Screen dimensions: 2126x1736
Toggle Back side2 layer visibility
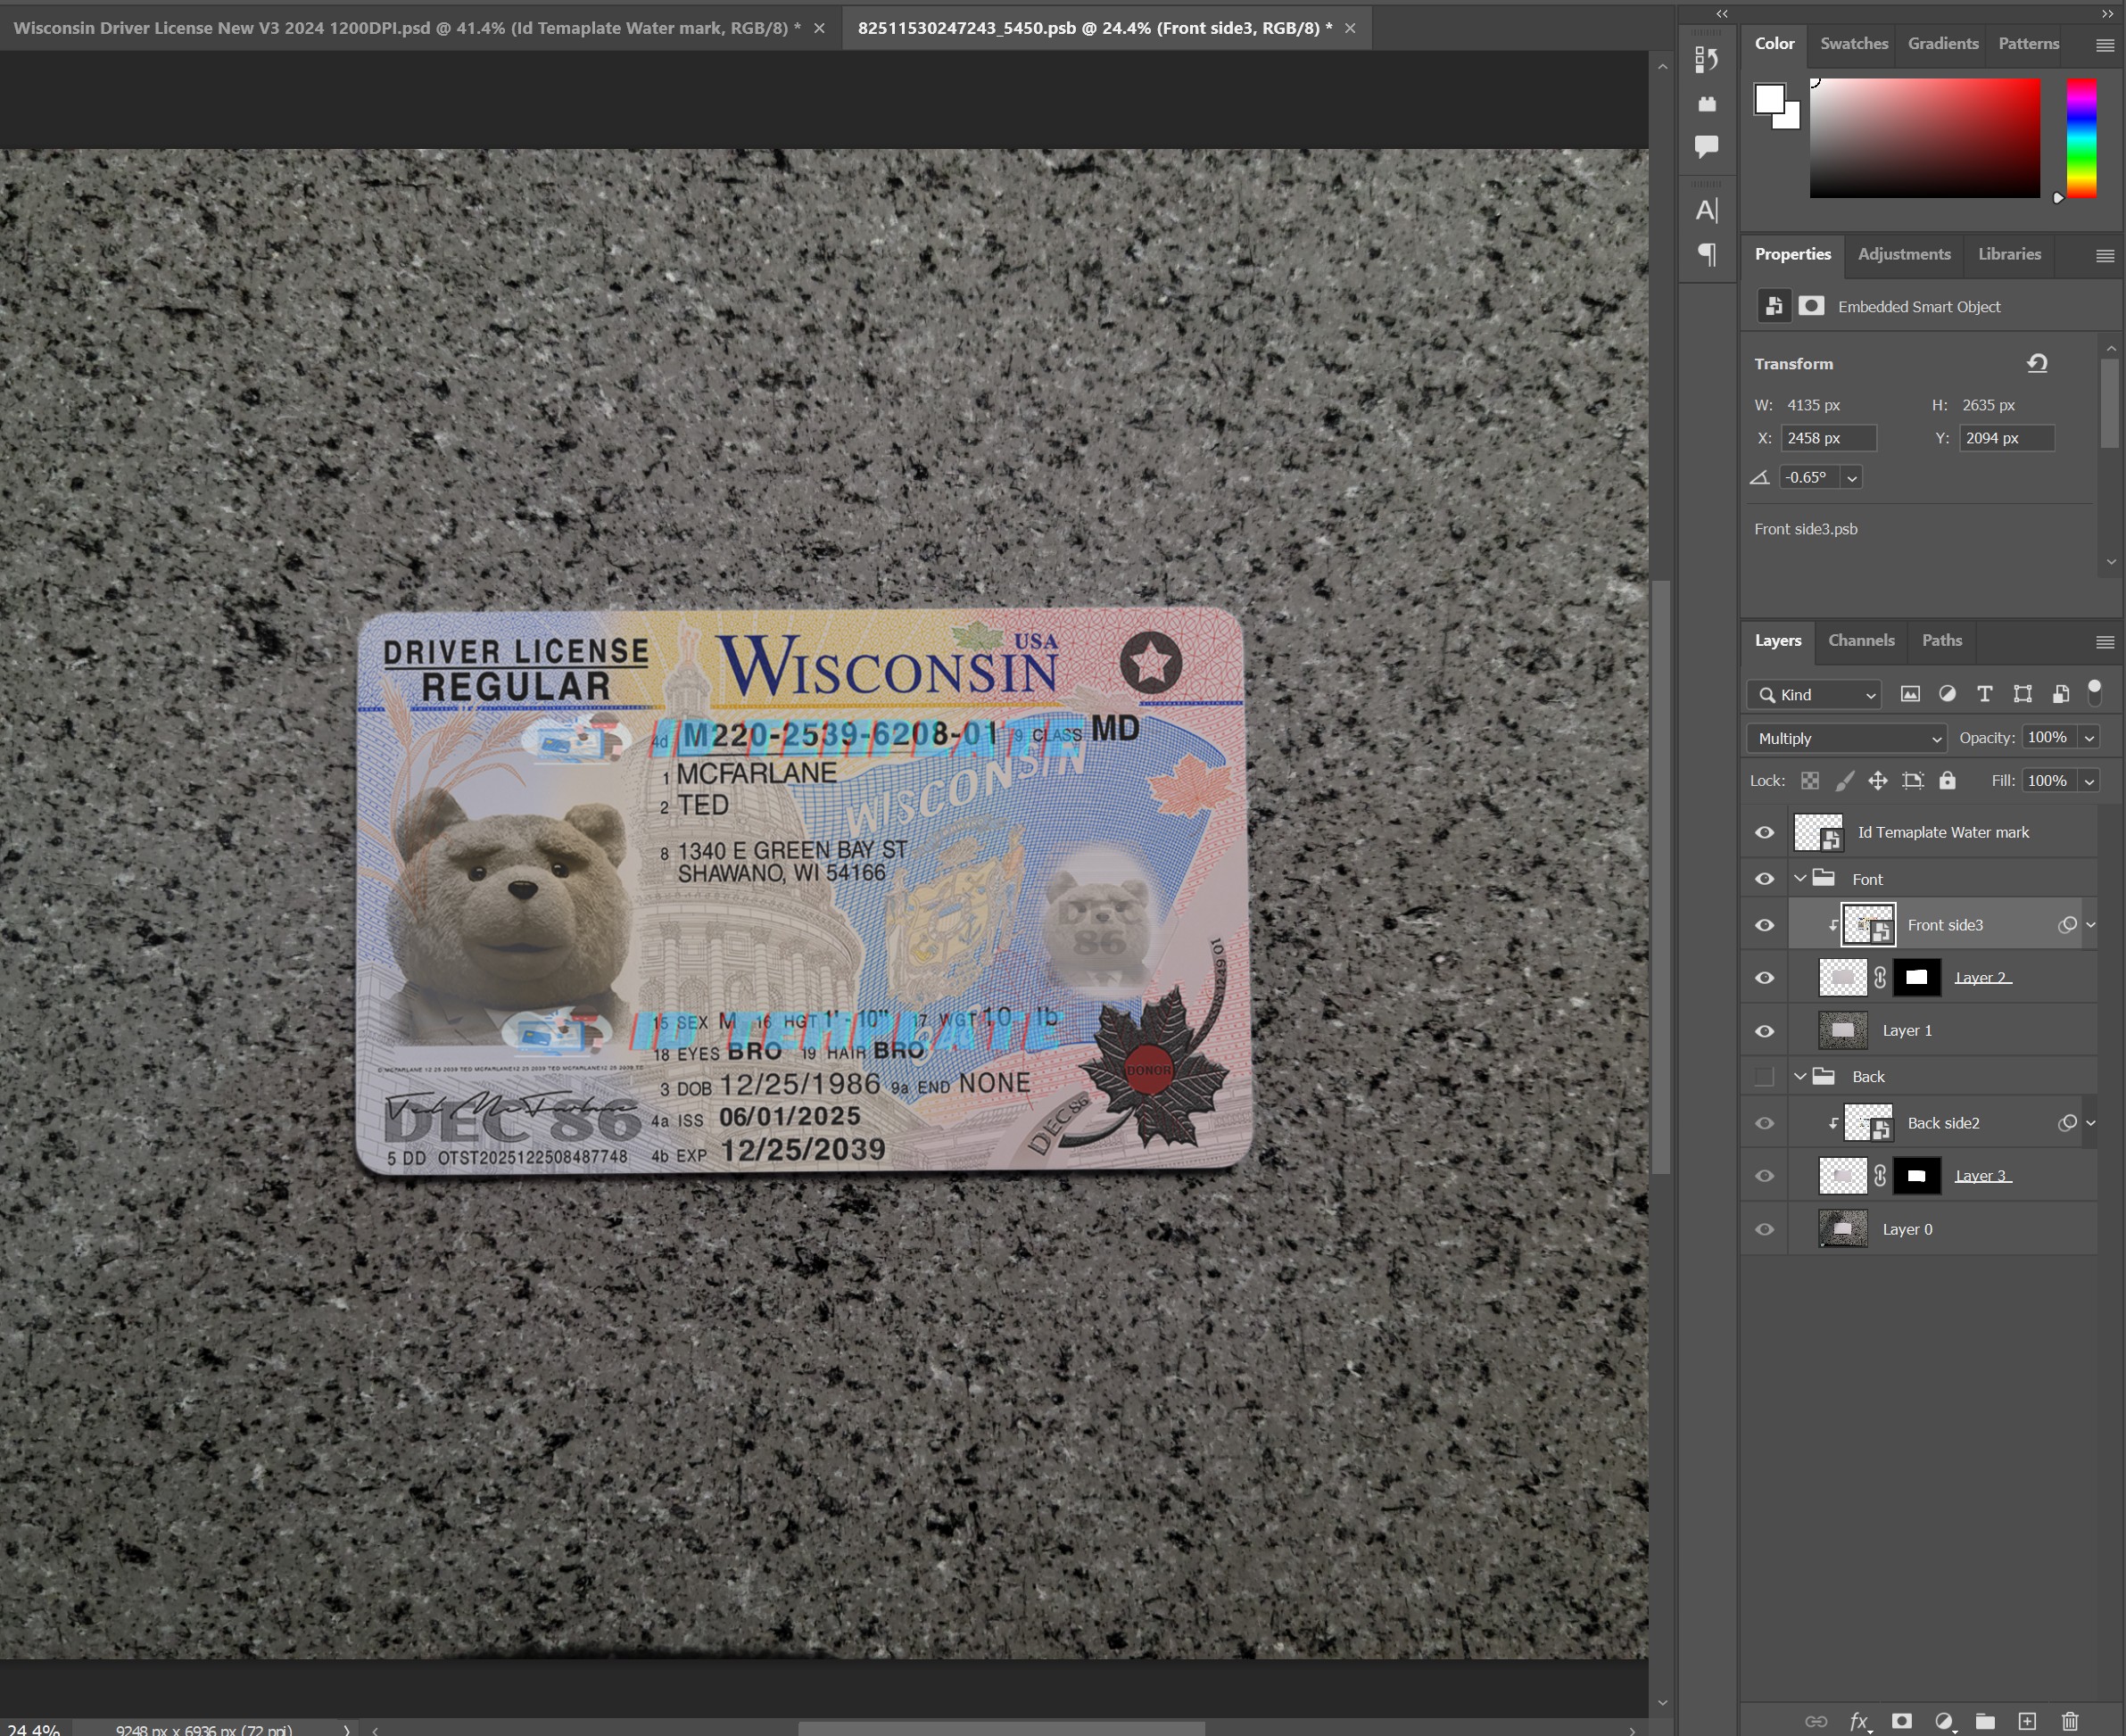pos(1765,1123)
